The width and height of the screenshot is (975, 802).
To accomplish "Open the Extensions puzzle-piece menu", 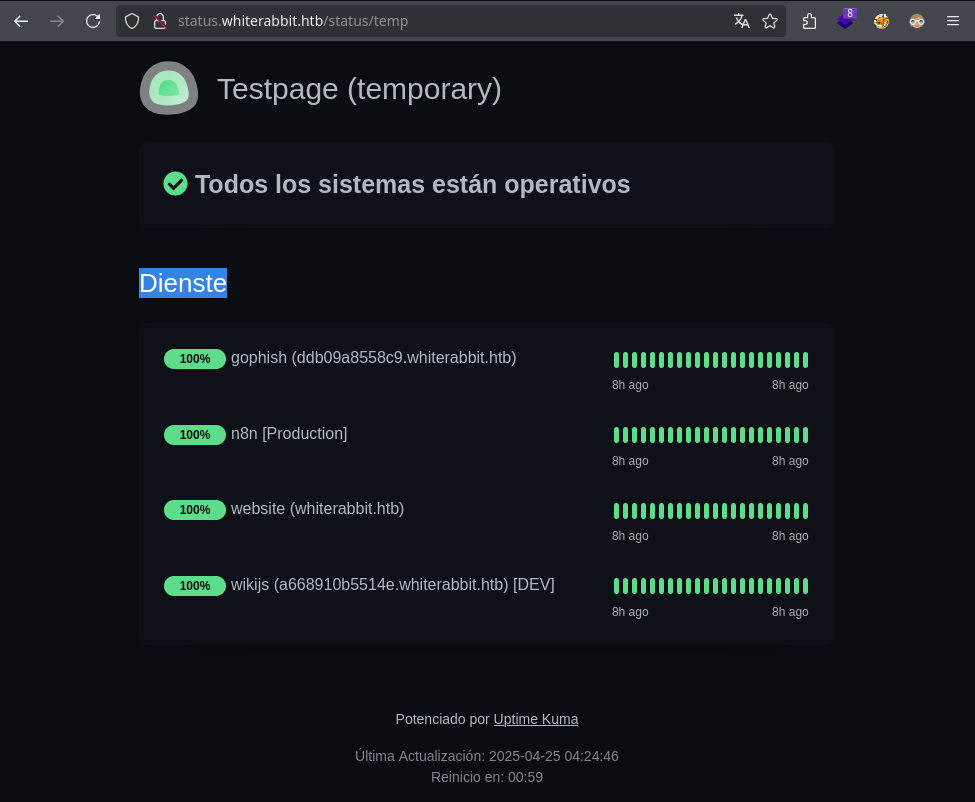I will coord(809,21).
